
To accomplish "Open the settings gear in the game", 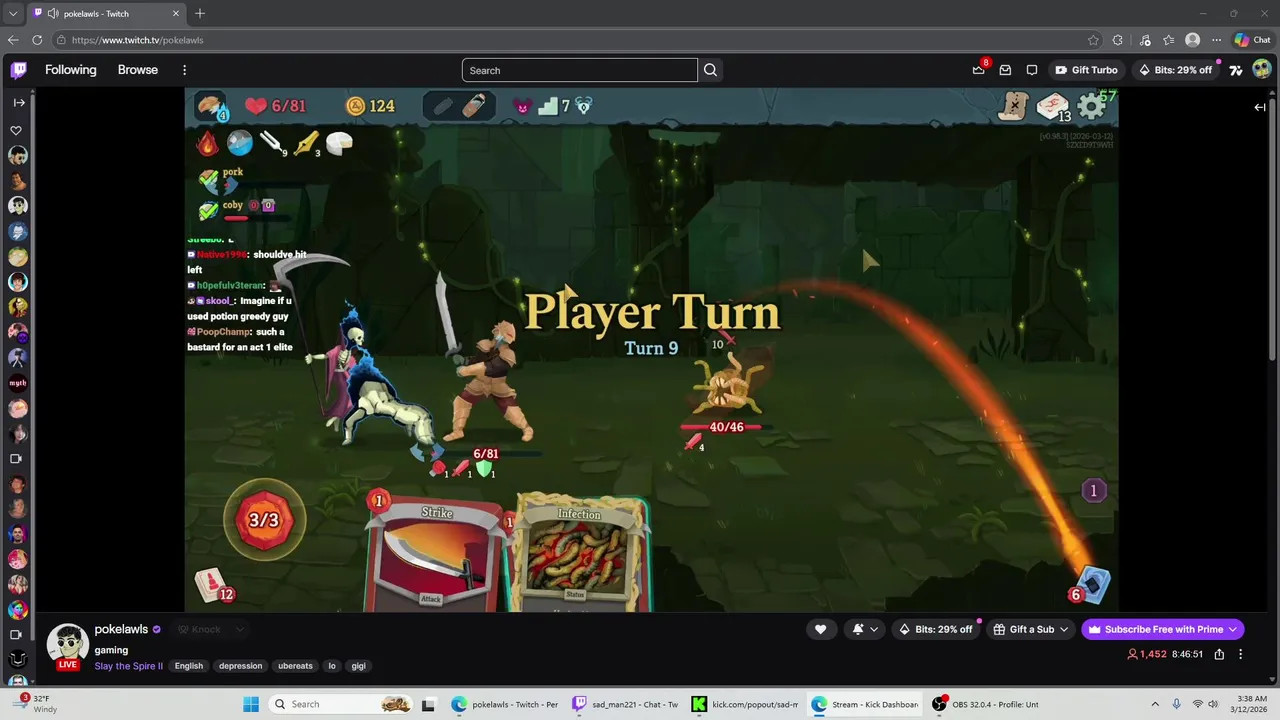I will pyautogui.click(x=1091, y=106).
